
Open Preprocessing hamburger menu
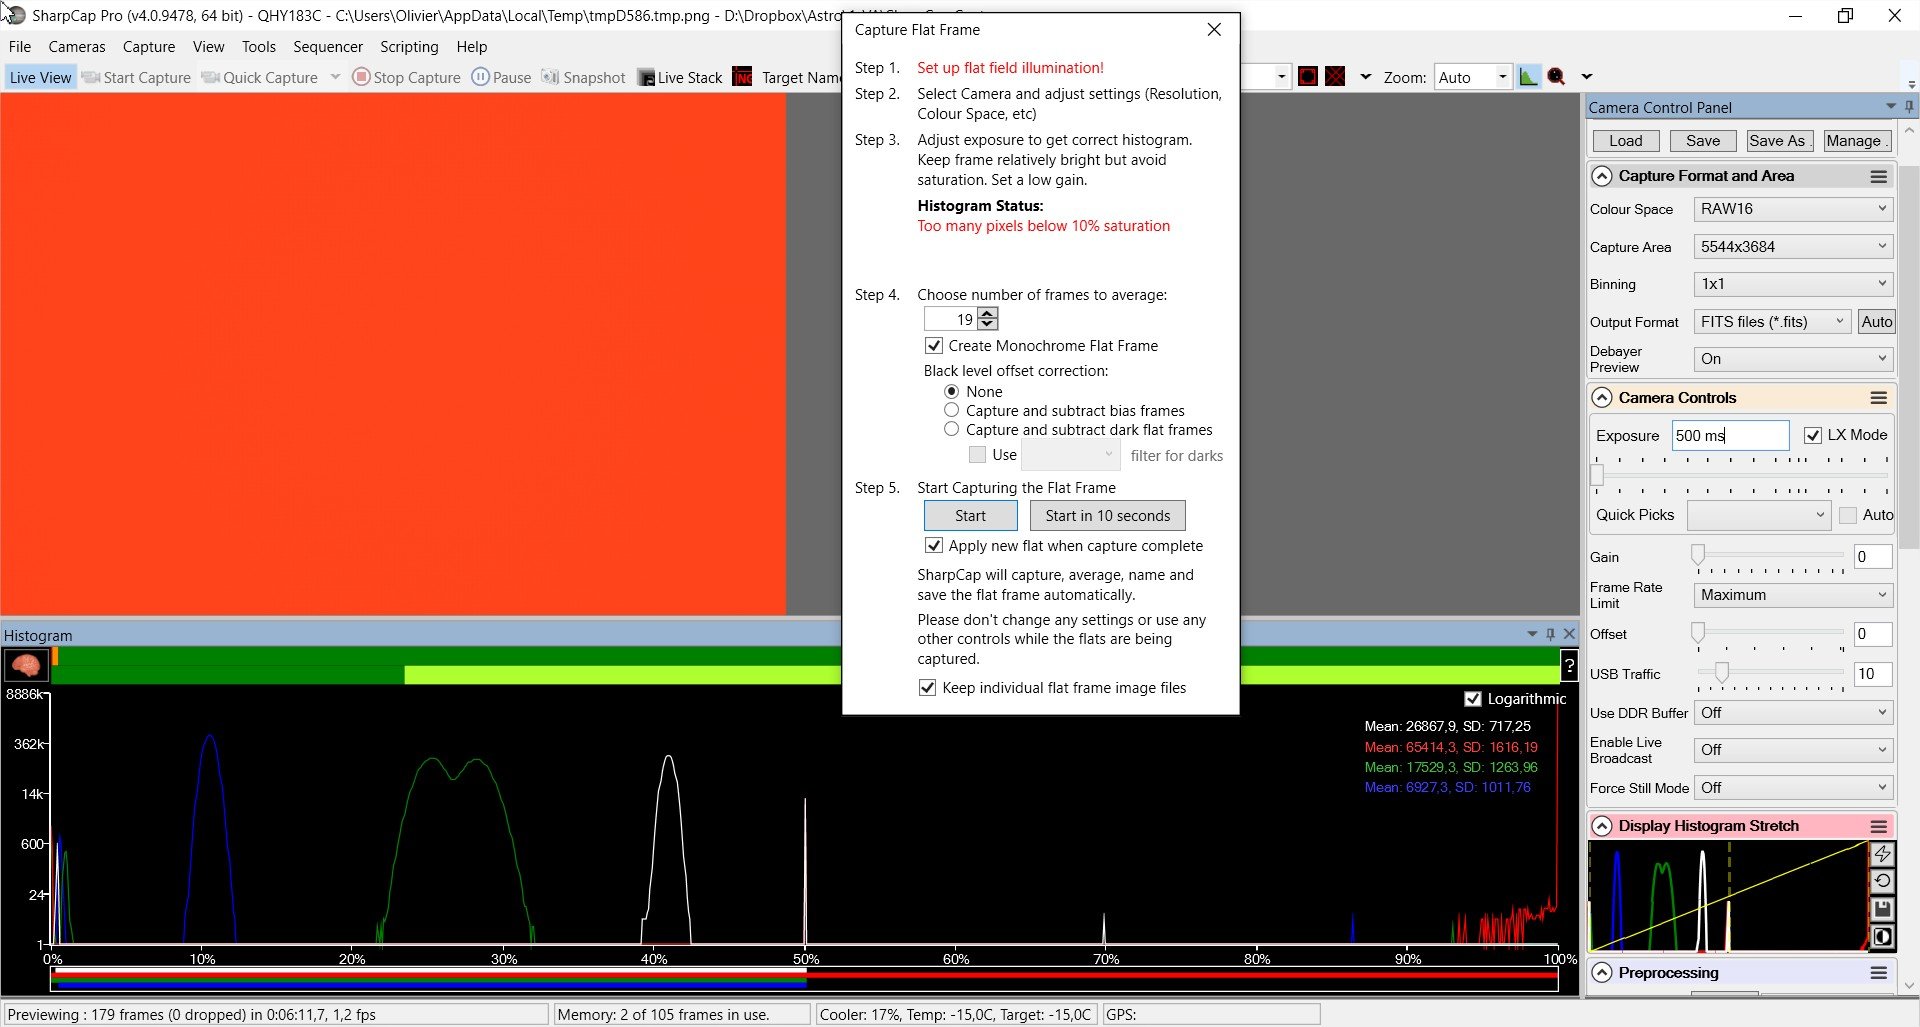1879,973
